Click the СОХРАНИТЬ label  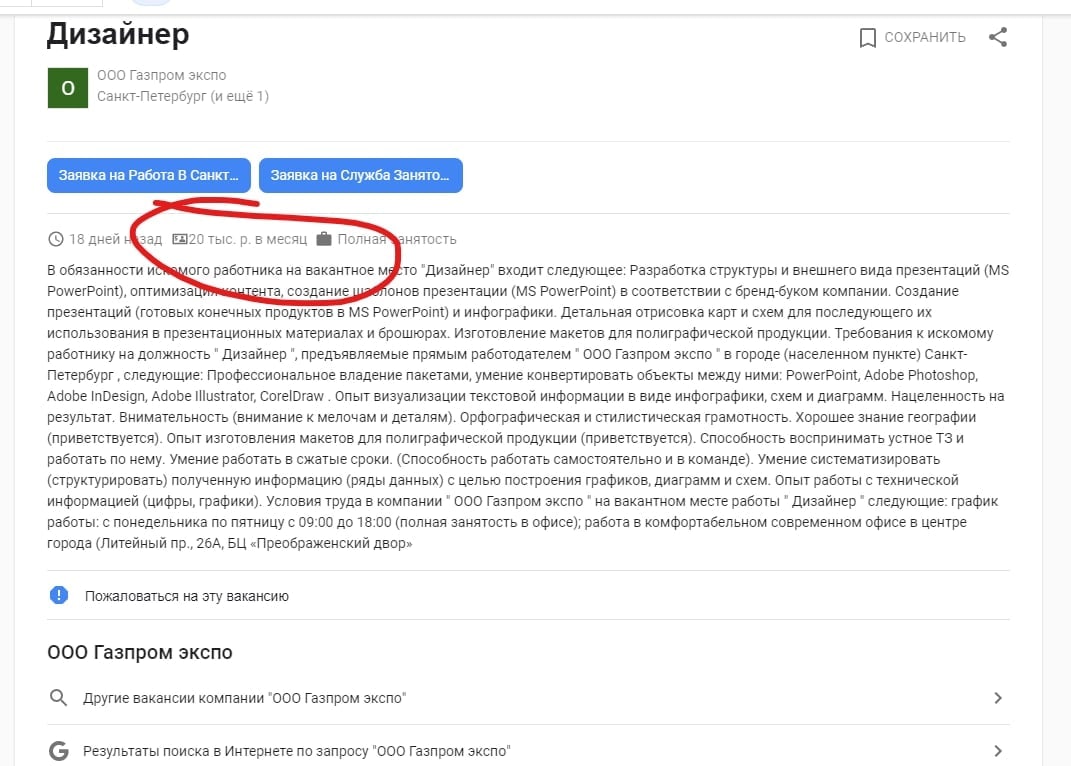coord(925,38)
